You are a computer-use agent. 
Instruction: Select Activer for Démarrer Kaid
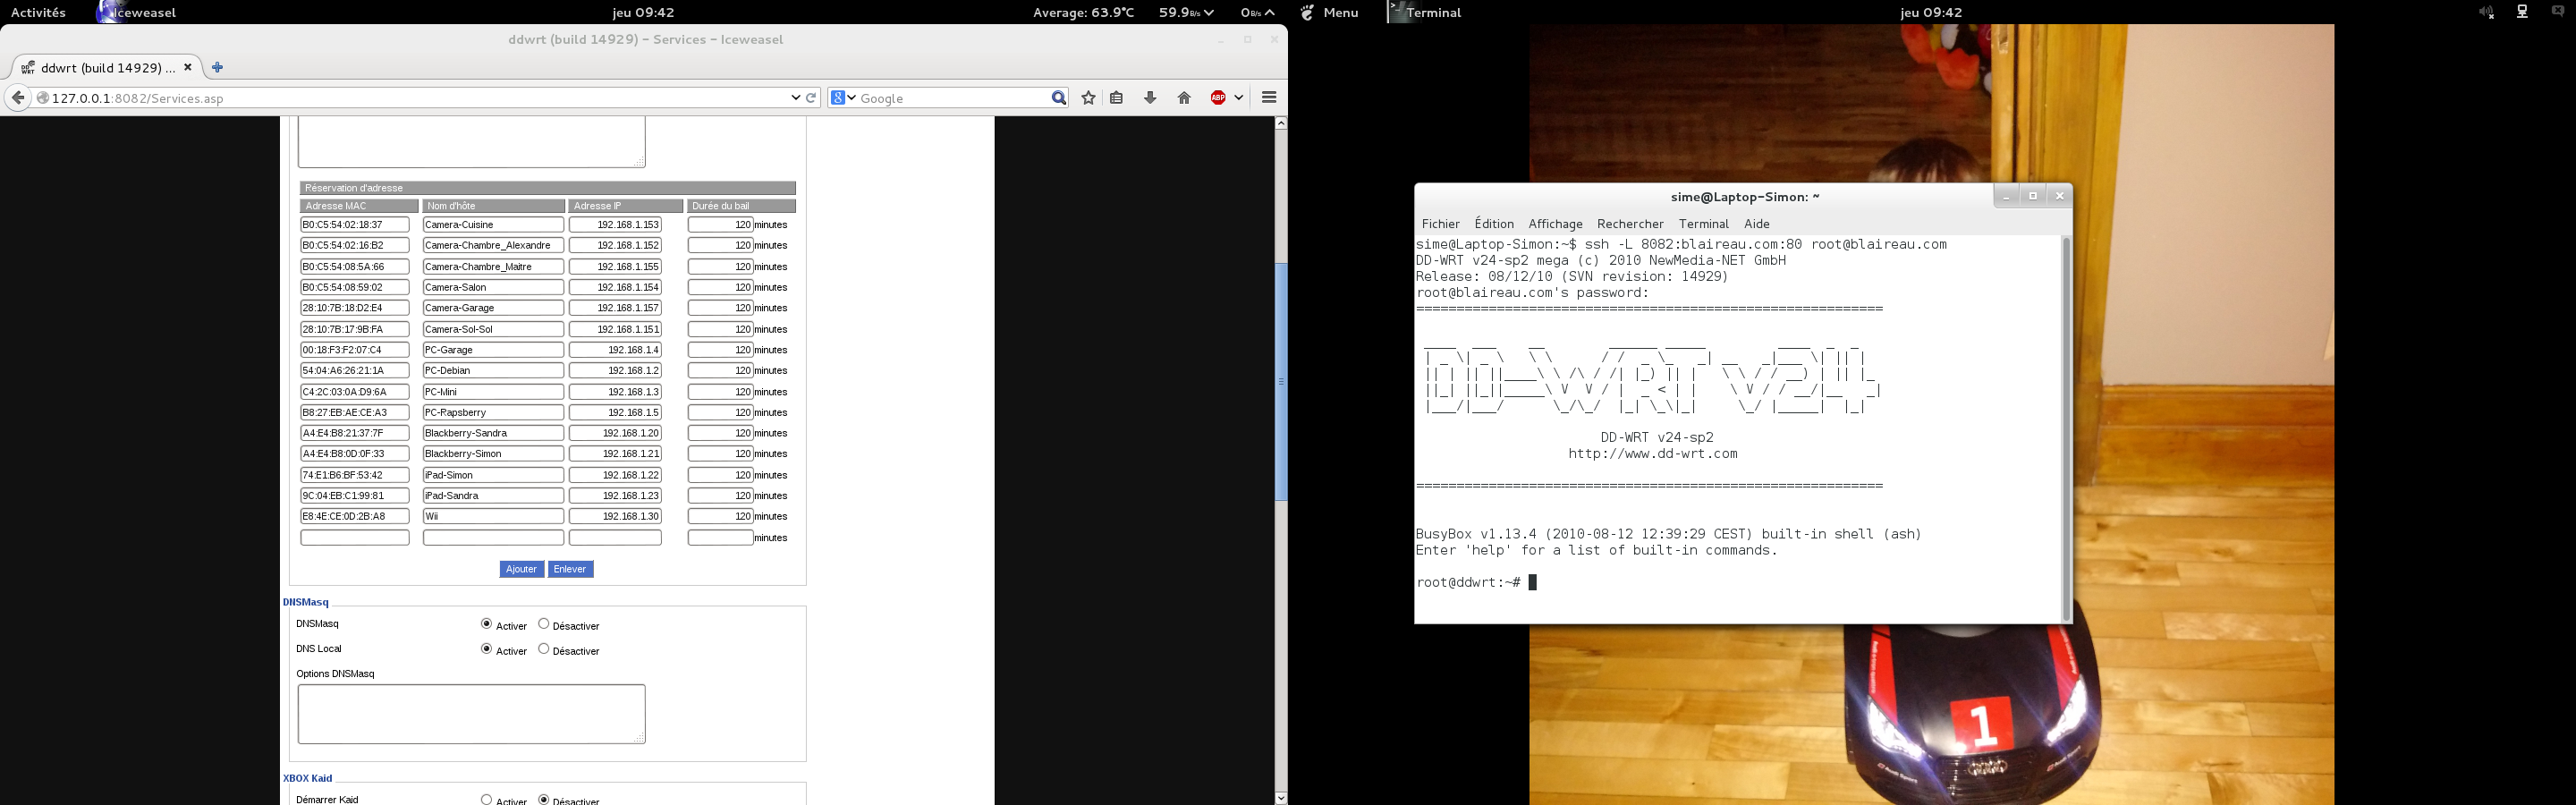[486, 799]
